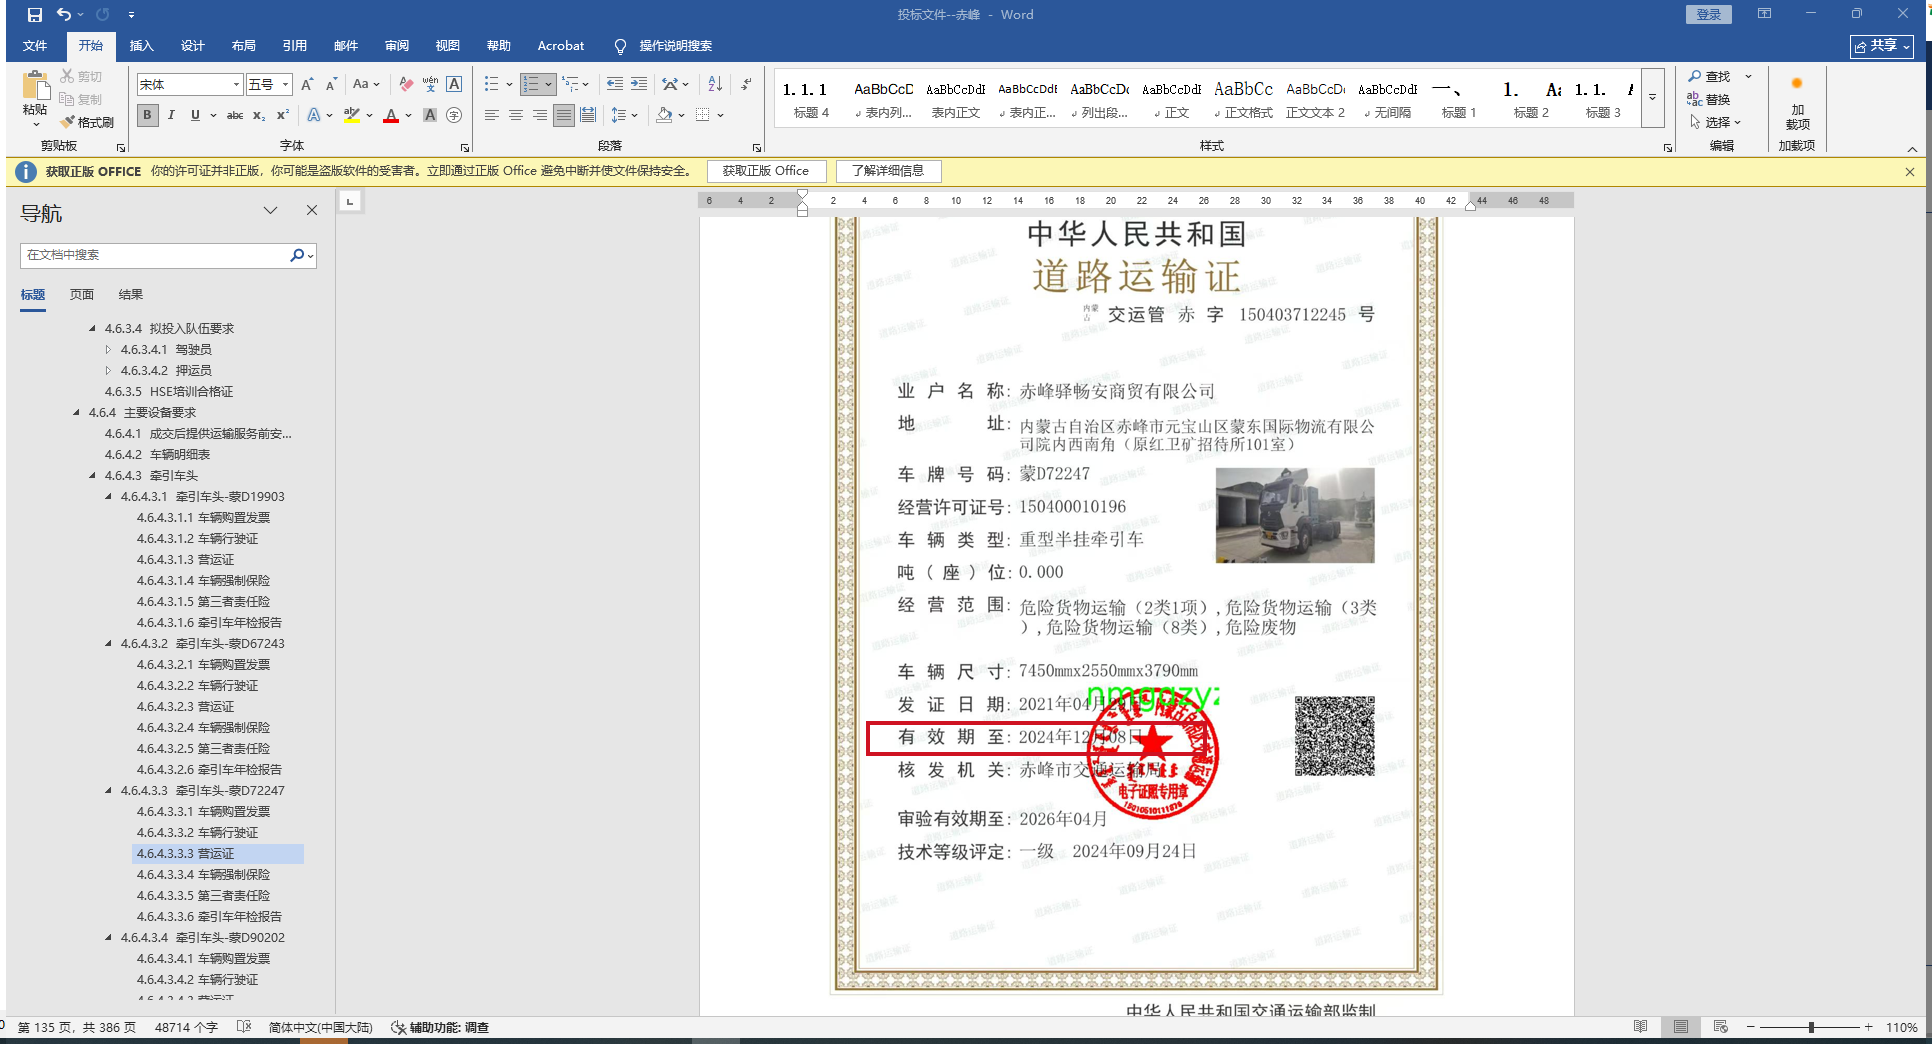Toggle Italic formatting

(171, 115)
